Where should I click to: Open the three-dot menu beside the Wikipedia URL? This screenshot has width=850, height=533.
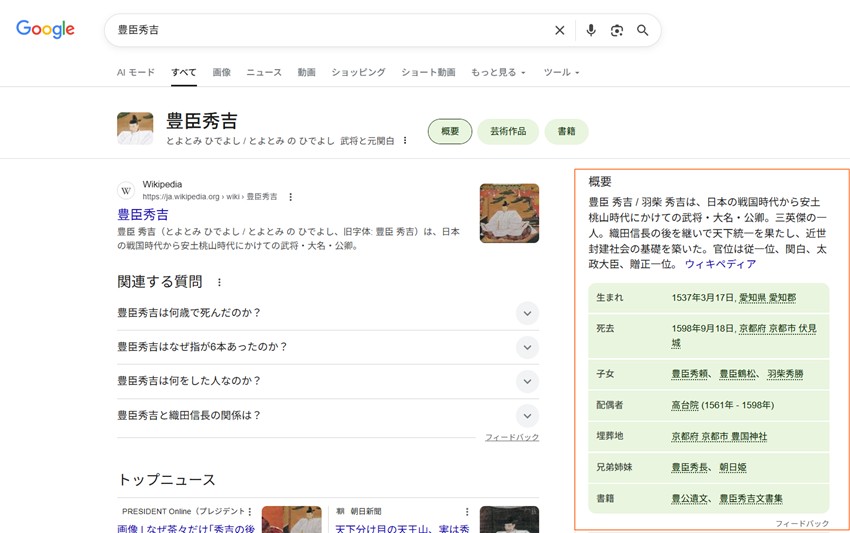click(291, 197)
